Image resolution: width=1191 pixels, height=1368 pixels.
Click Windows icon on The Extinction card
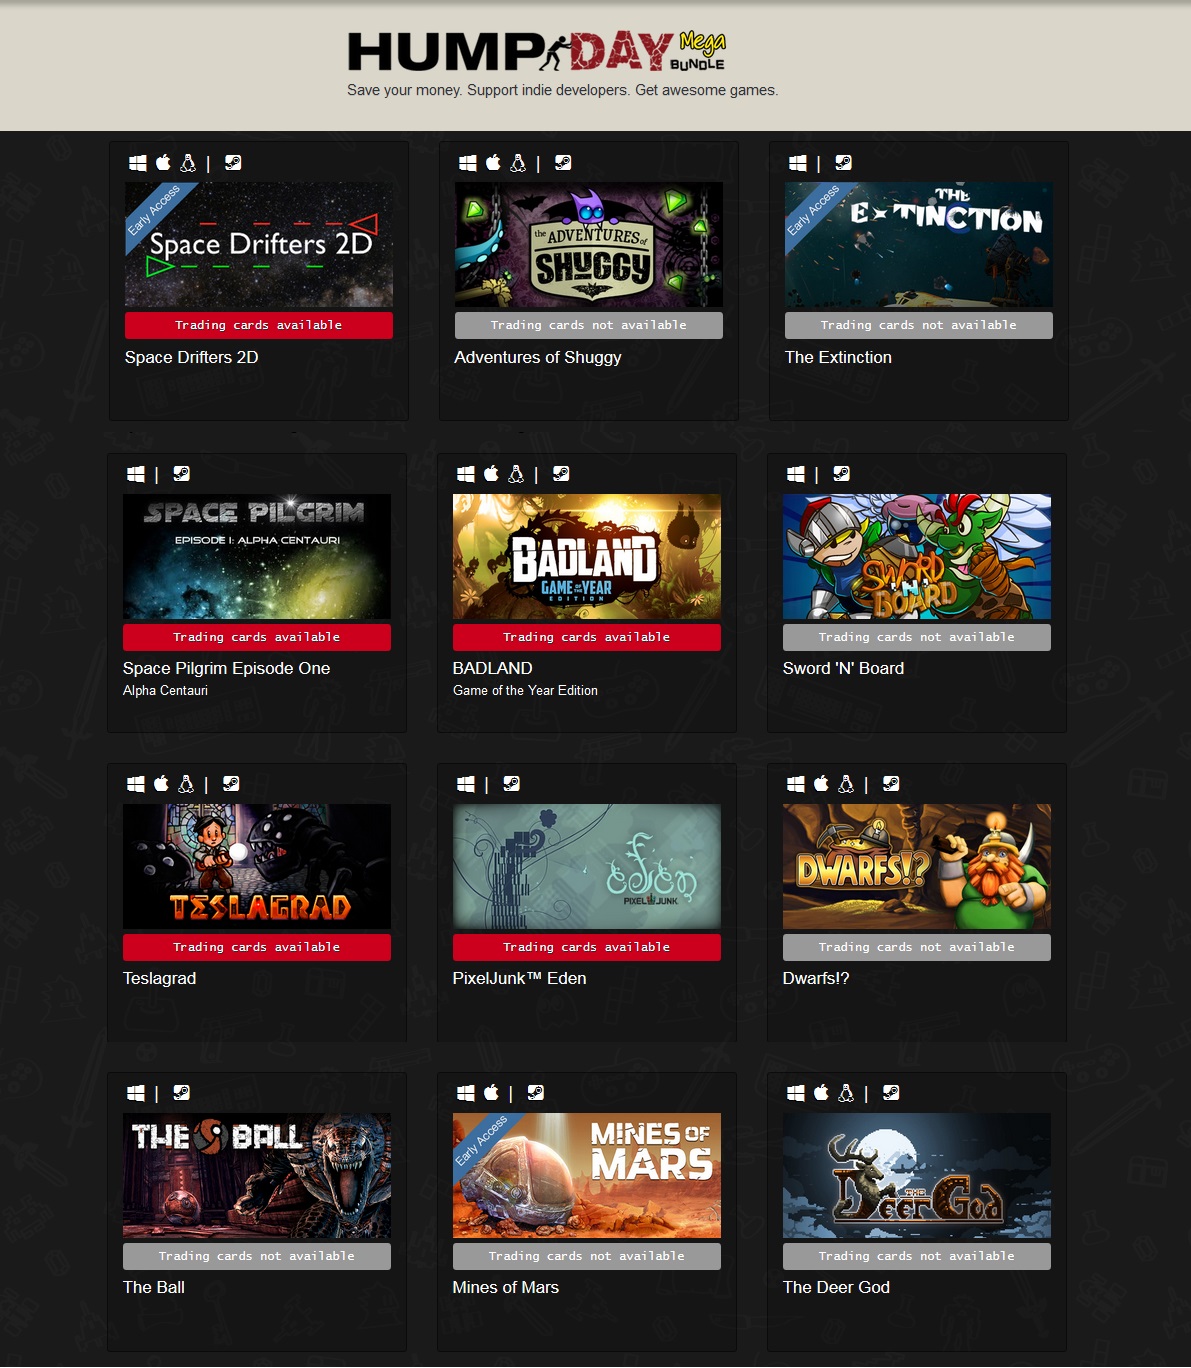(798, 163)
